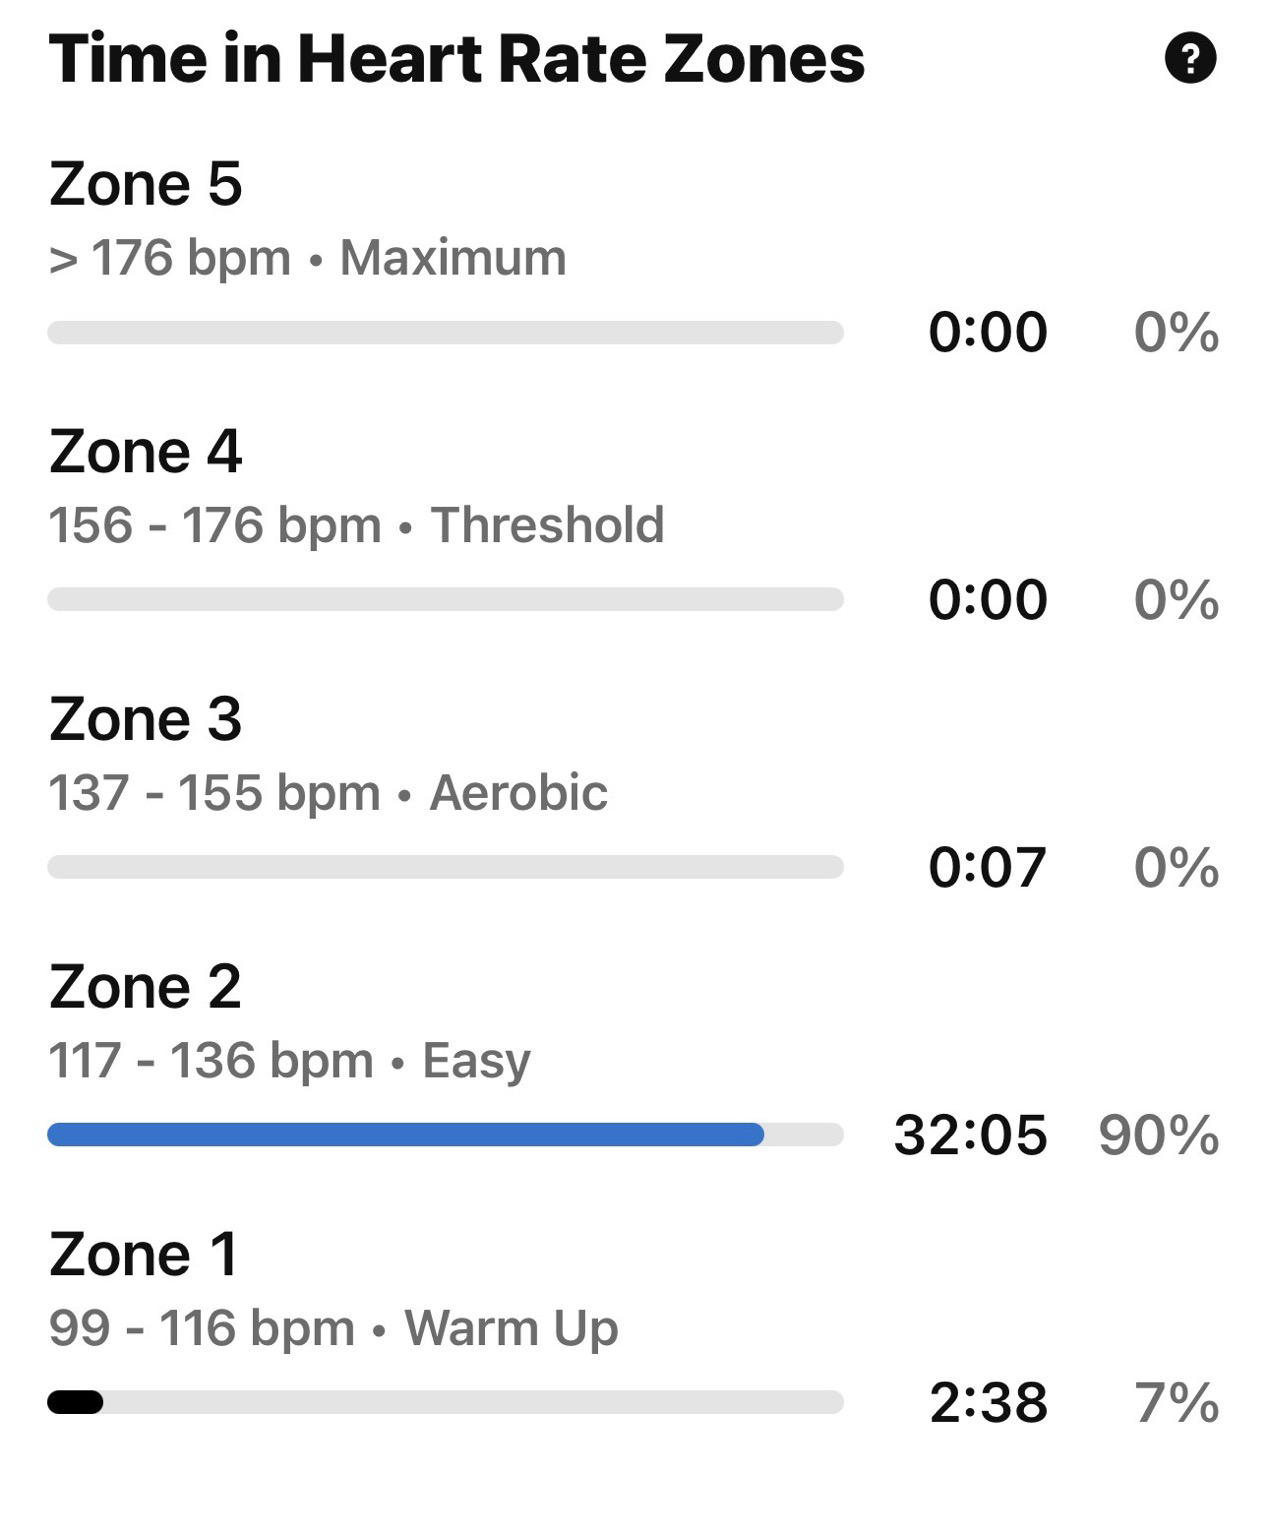The image size is (1269, 1536).
Task: Click the black Zone 1 progress bar
Action: click(76, 1402)
